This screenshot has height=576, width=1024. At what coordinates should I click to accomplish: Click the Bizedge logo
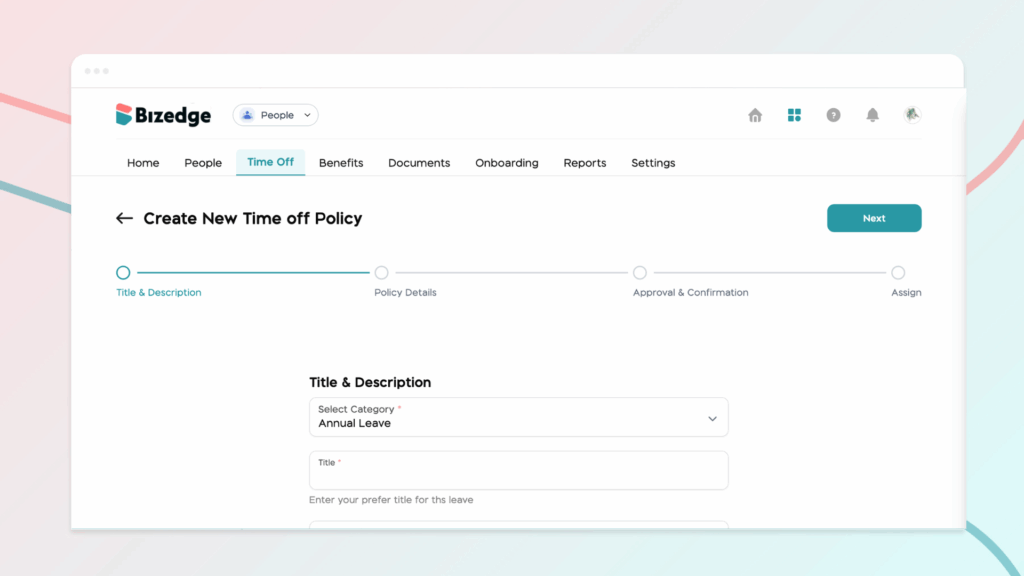click(x=164, y=115)
